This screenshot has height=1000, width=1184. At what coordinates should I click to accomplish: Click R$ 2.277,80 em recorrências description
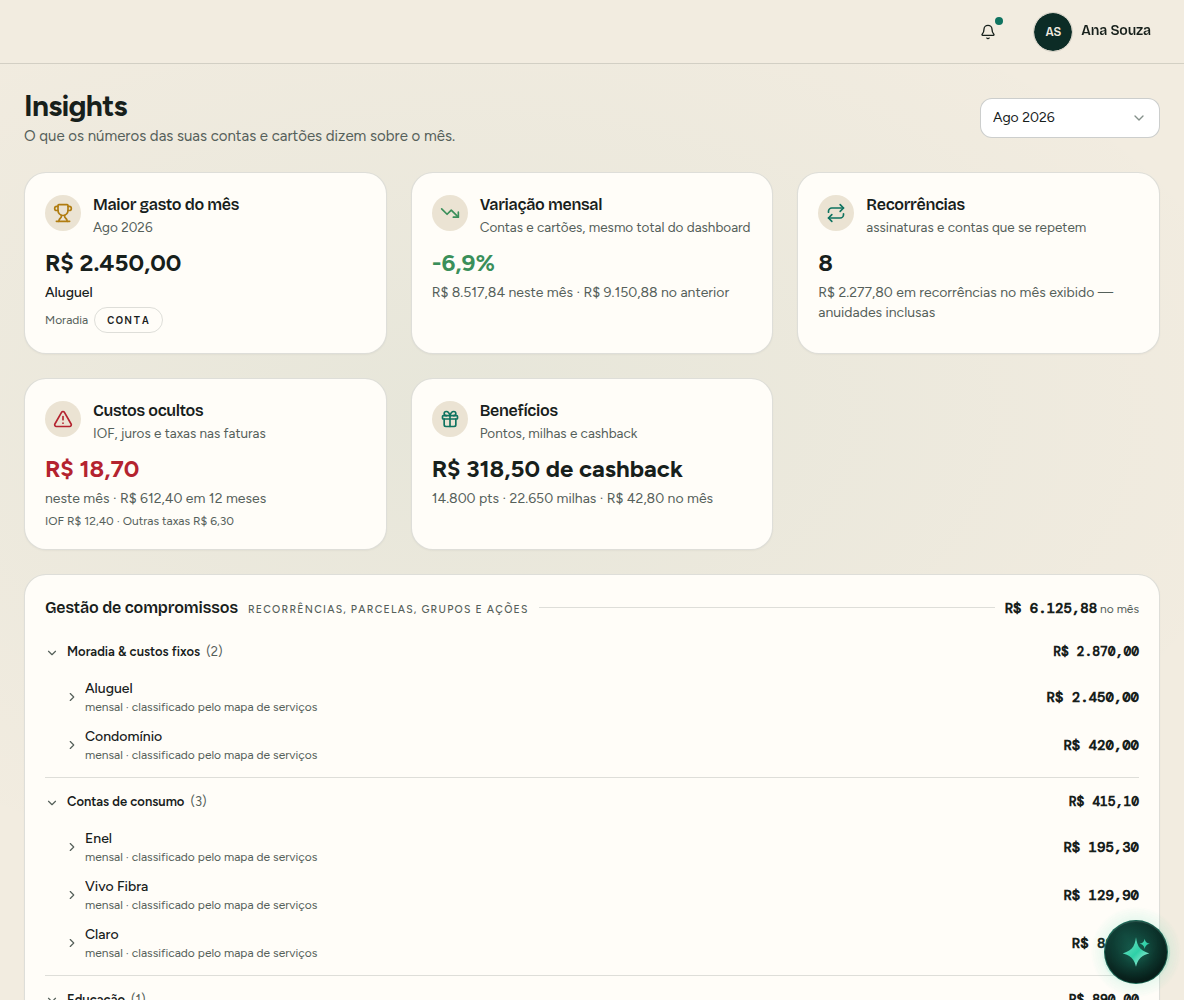click(966, 302)
